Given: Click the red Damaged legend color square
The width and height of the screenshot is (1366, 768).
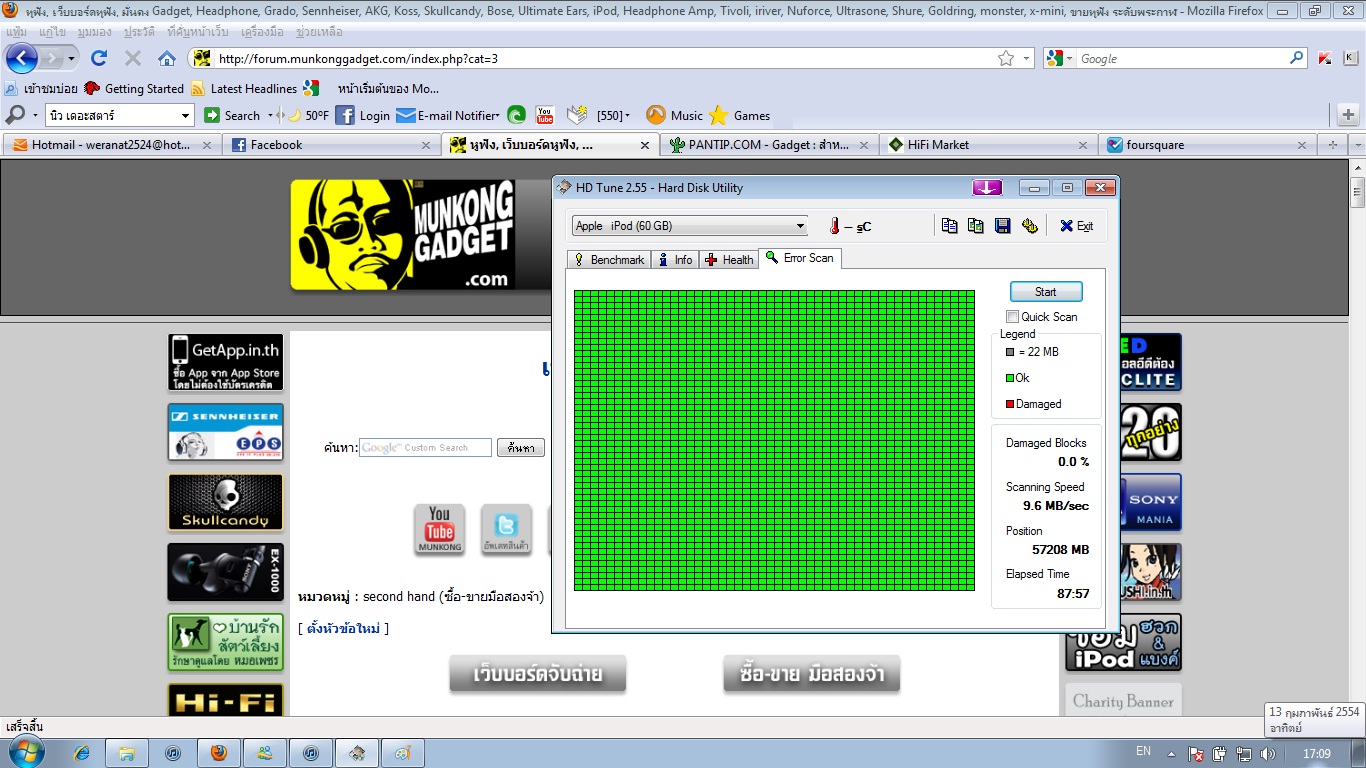Looking at the screenshot, I should coord(1010,404).
